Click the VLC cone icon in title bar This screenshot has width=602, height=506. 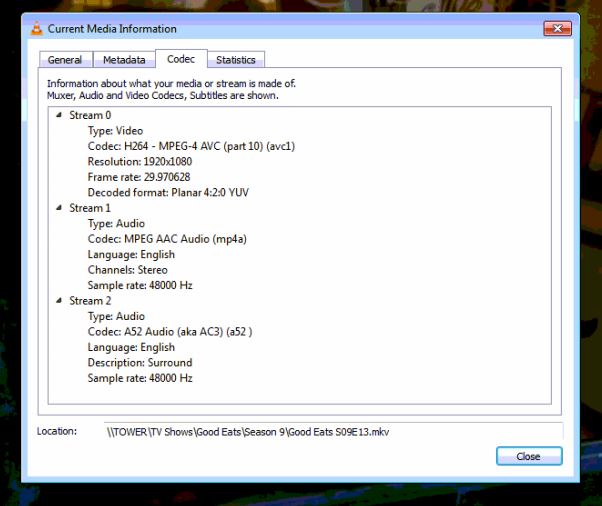tap(36, 29)
